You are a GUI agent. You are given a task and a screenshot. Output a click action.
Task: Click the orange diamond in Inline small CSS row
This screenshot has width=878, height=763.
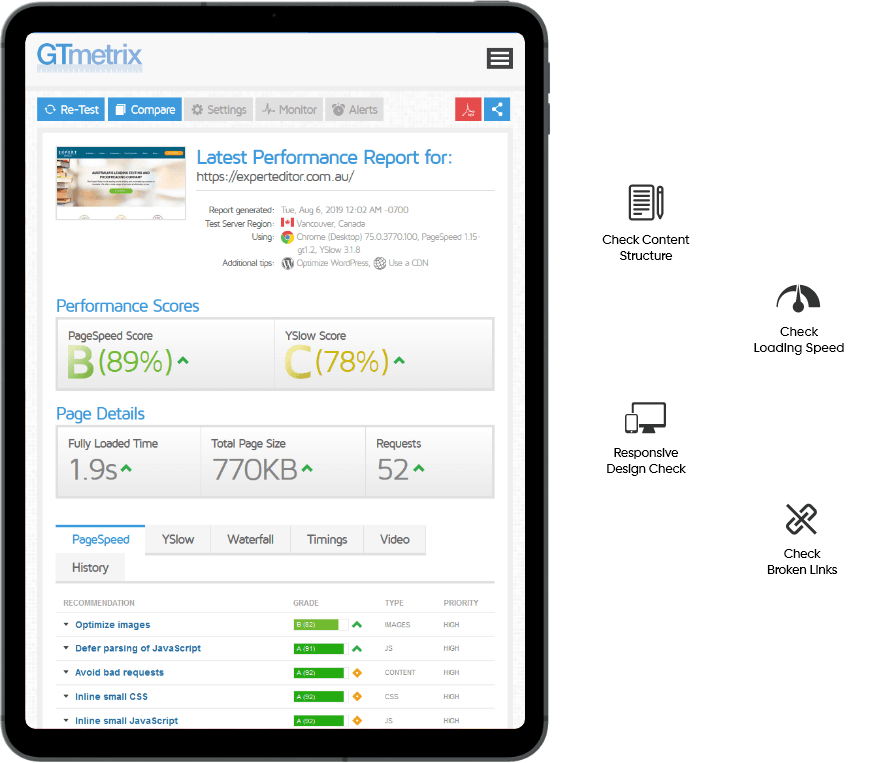(357, 697)
